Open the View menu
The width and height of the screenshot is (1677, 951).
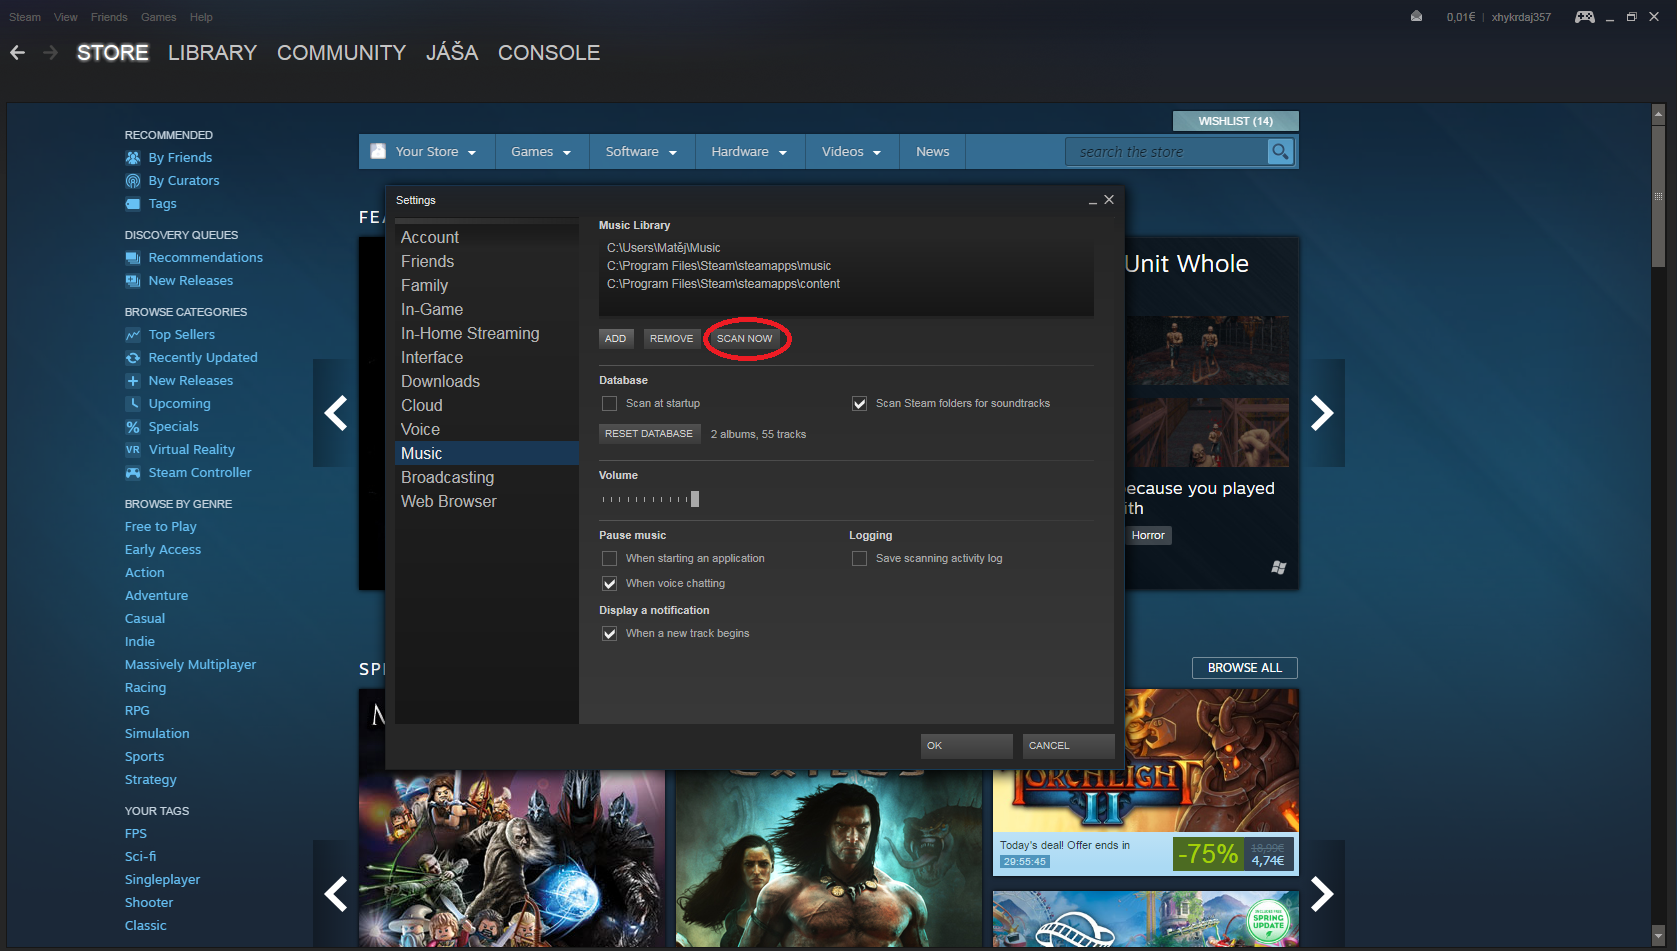66,17
